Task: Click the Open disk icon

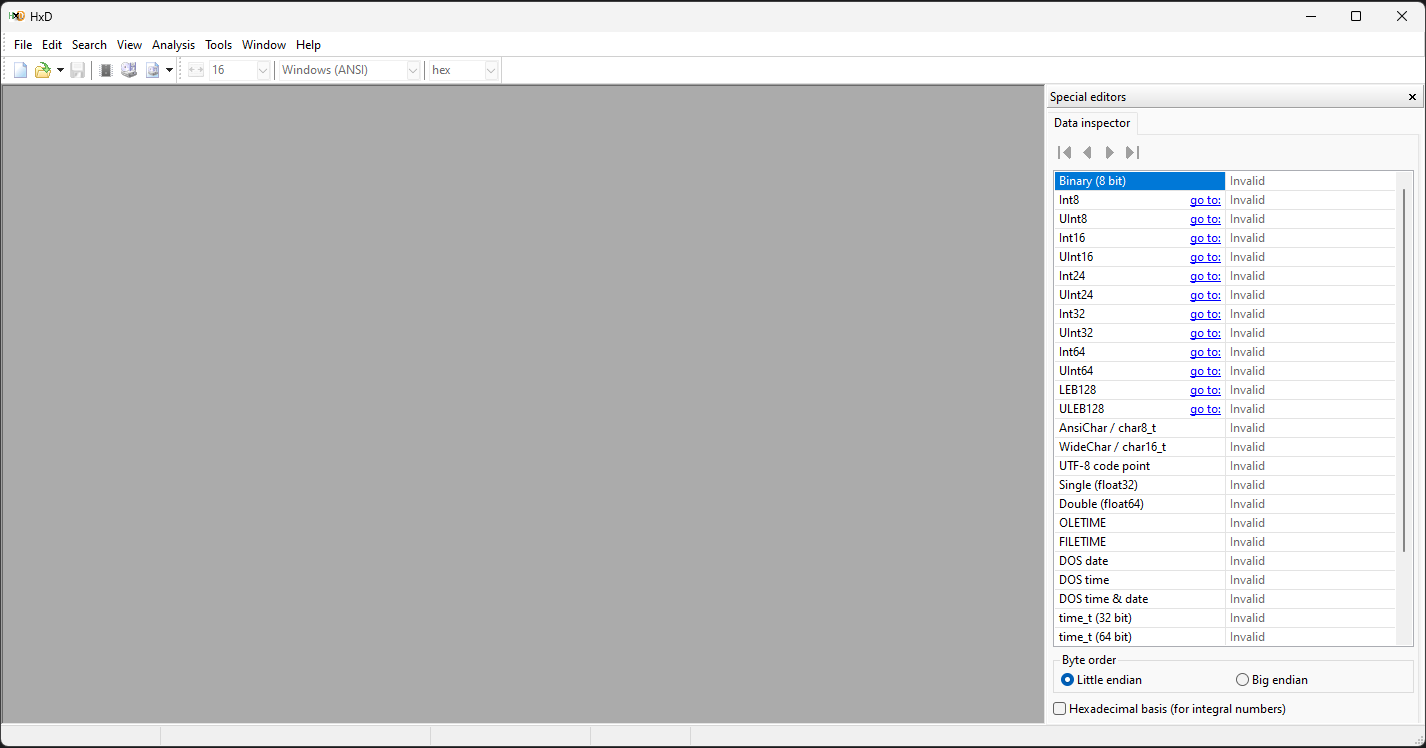Action: click(129, 70)
